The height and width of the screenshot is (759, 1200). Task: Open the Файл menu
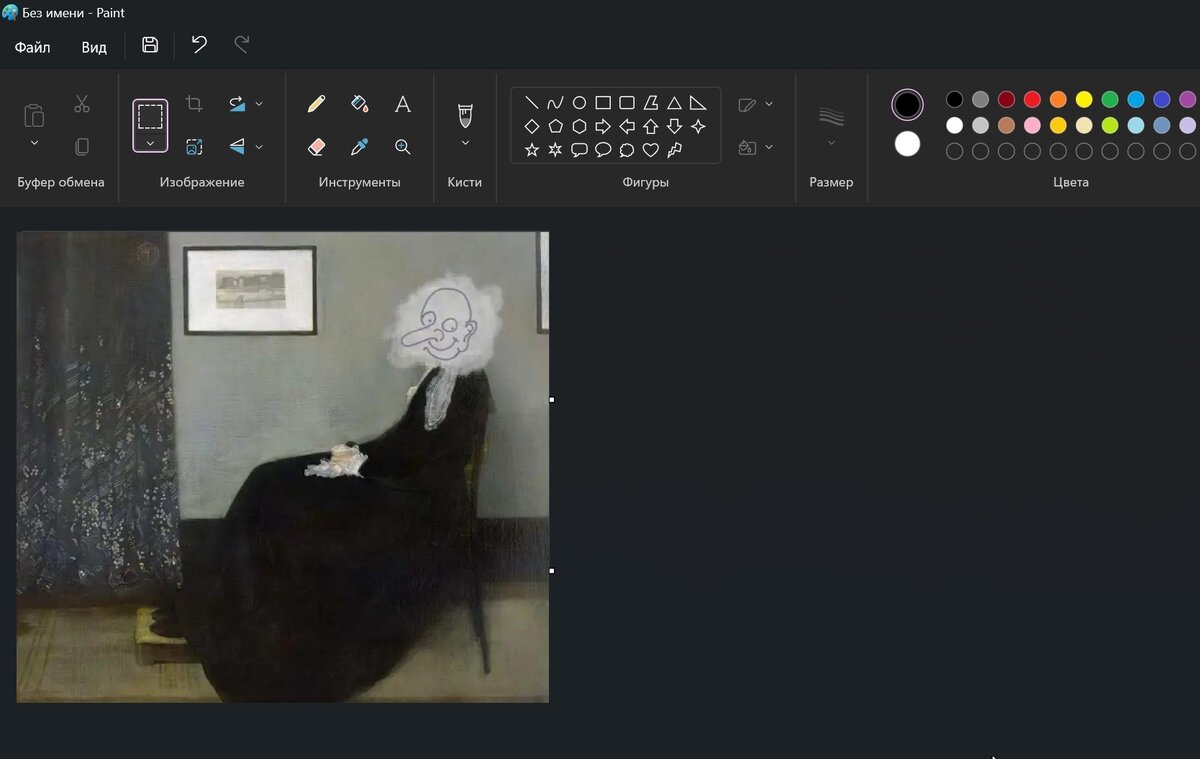click(x=32, y=47)
